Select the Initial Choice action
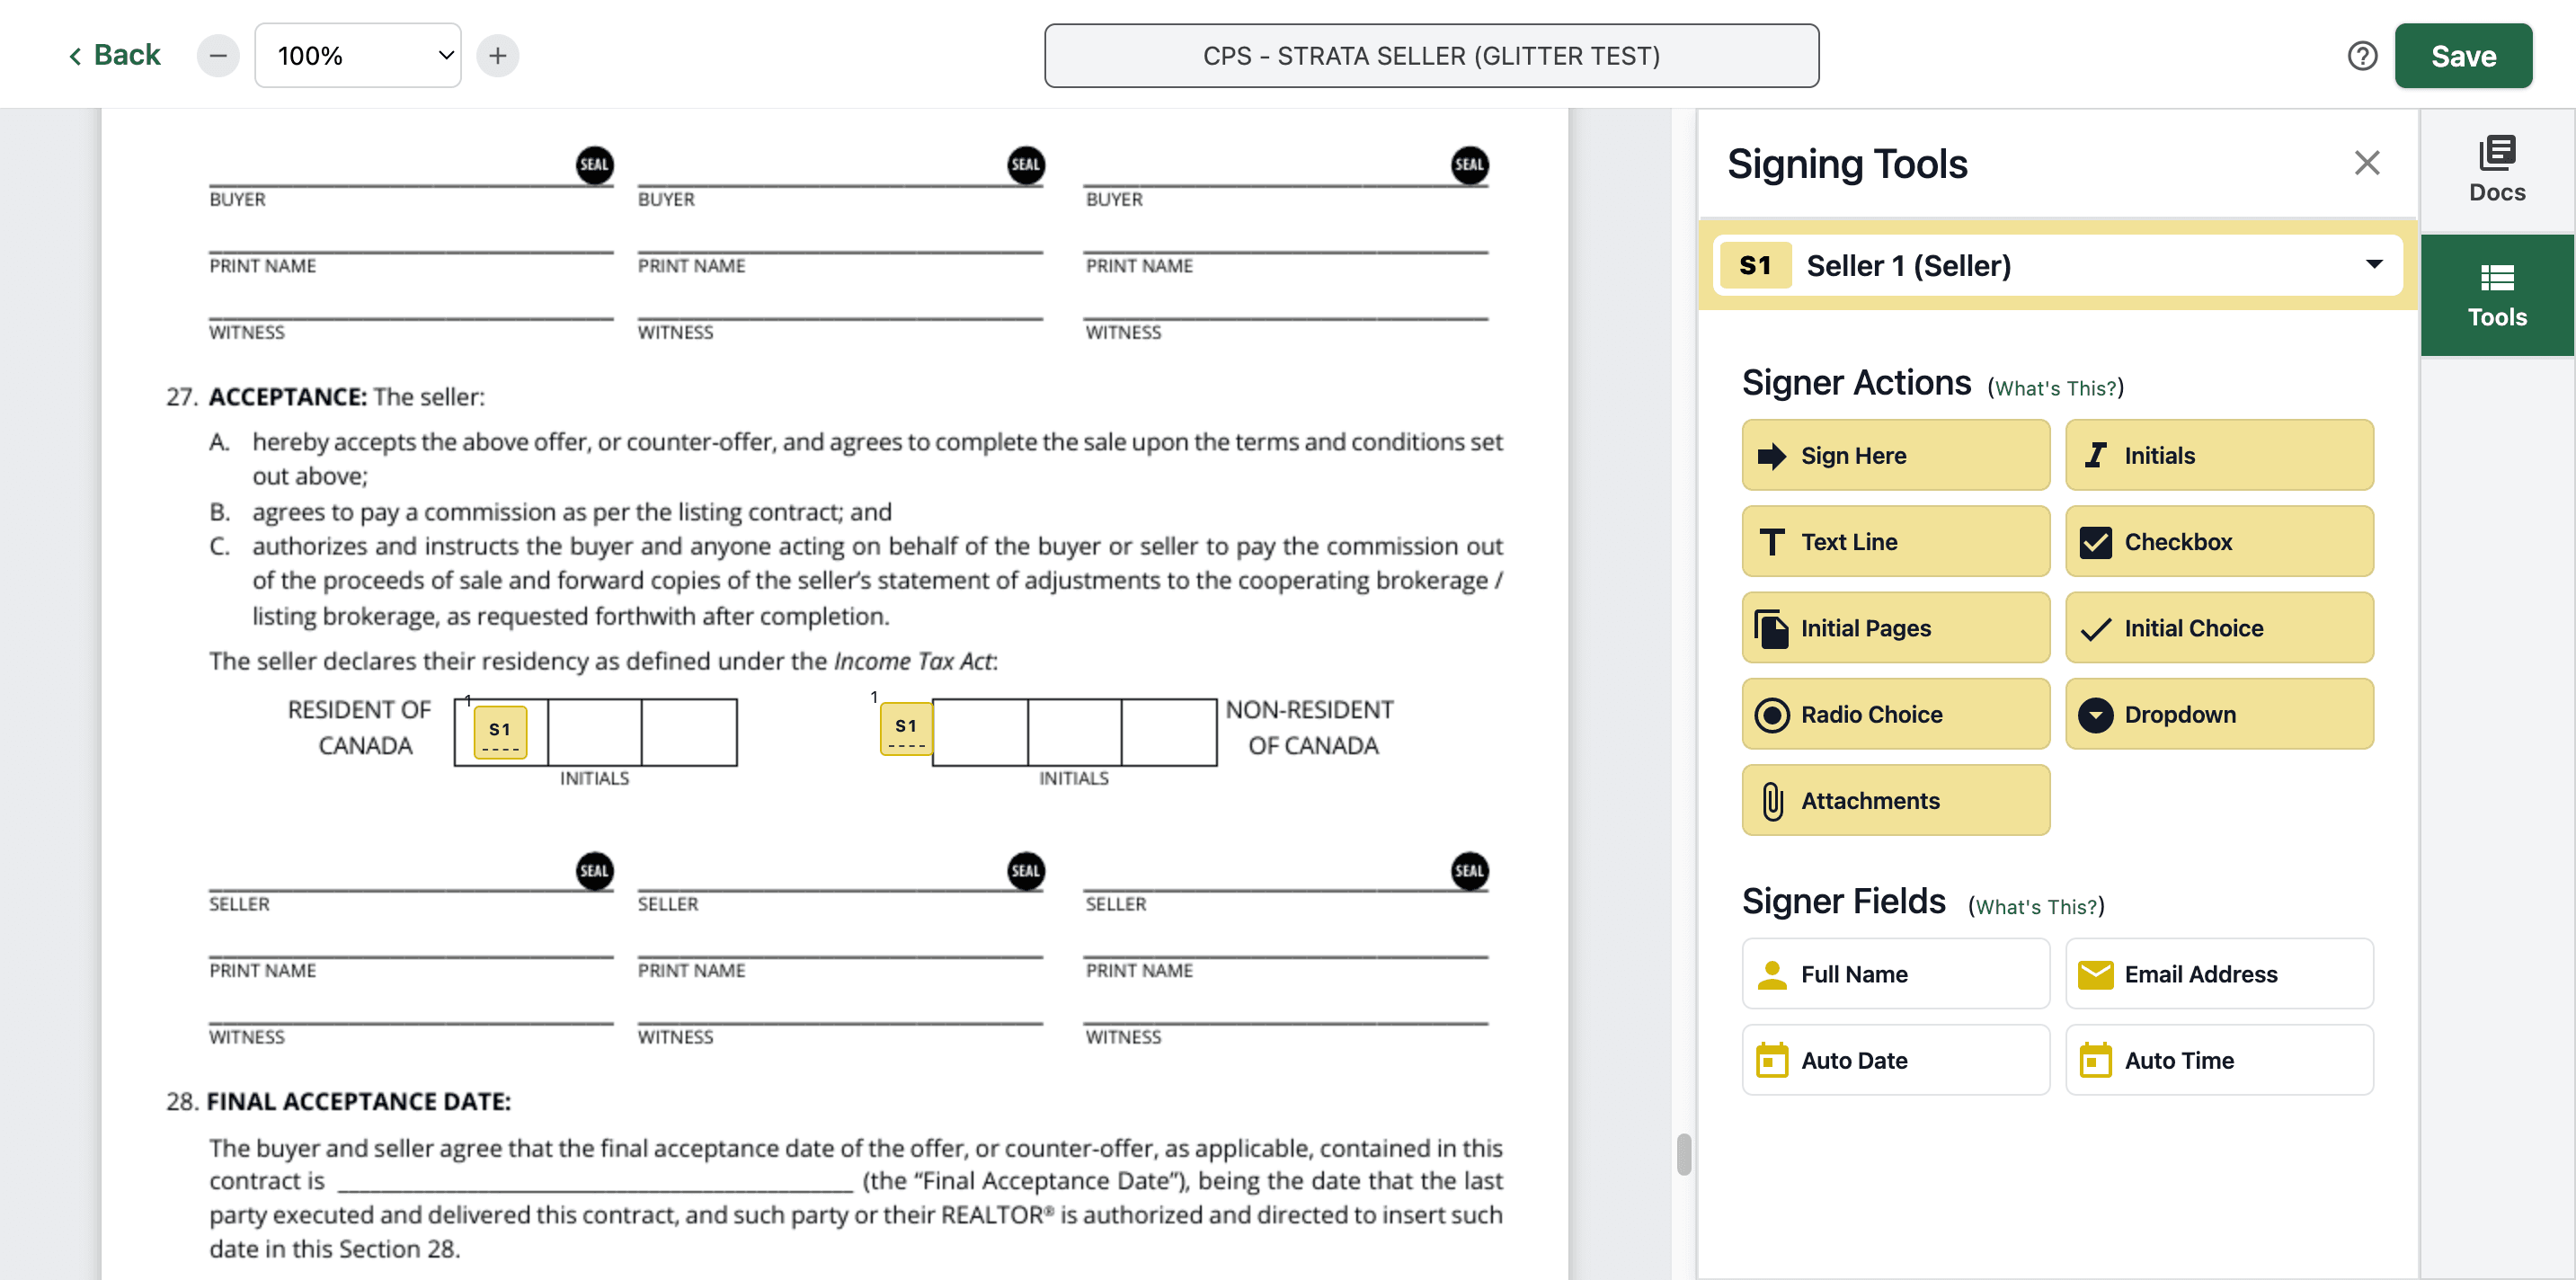 pos(2219,627)
